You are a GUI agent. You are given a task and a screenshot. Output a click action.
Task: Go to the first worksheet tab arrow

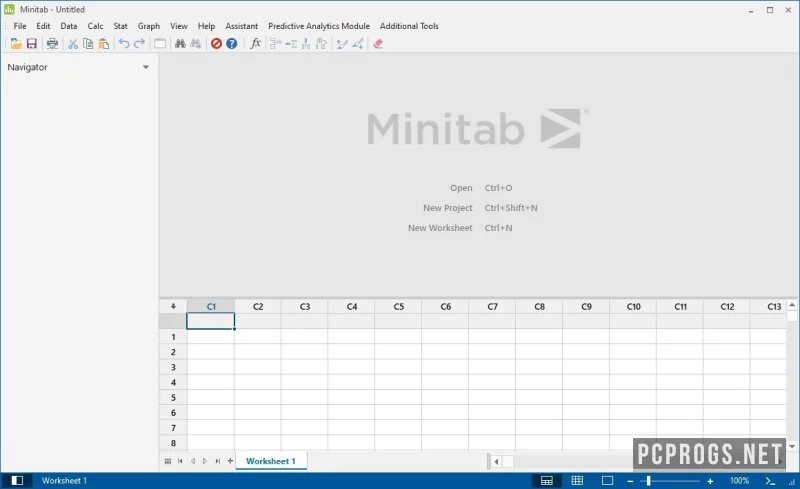180,461
